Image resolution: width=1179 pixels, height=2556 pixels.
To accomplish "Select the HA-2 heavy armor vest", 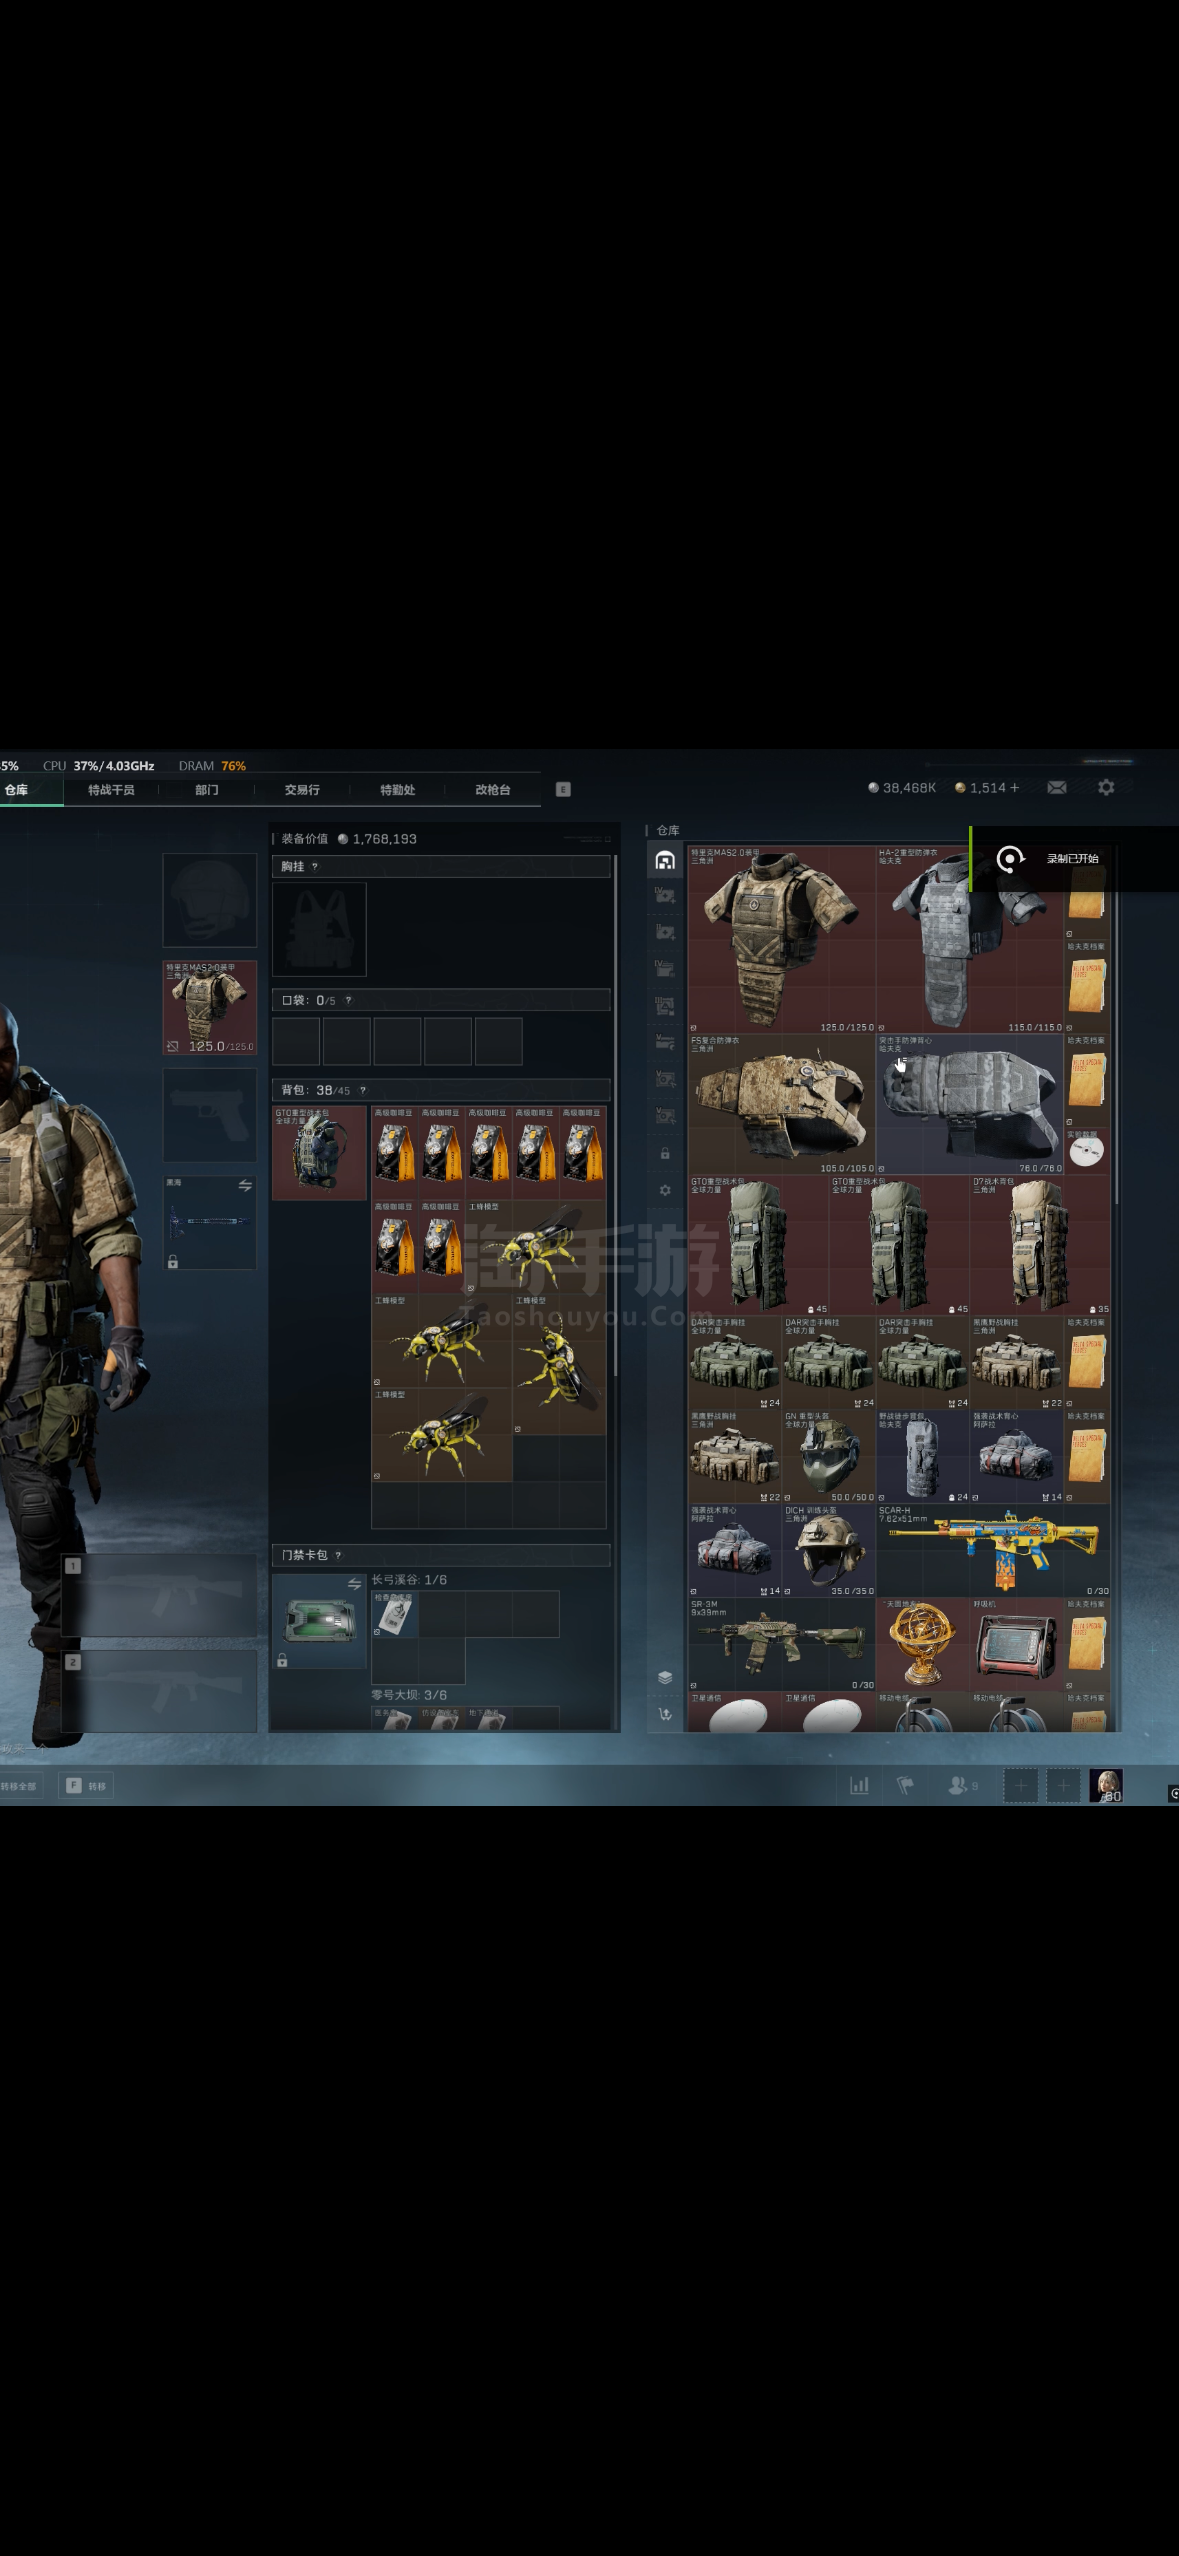I will point(969,939).
